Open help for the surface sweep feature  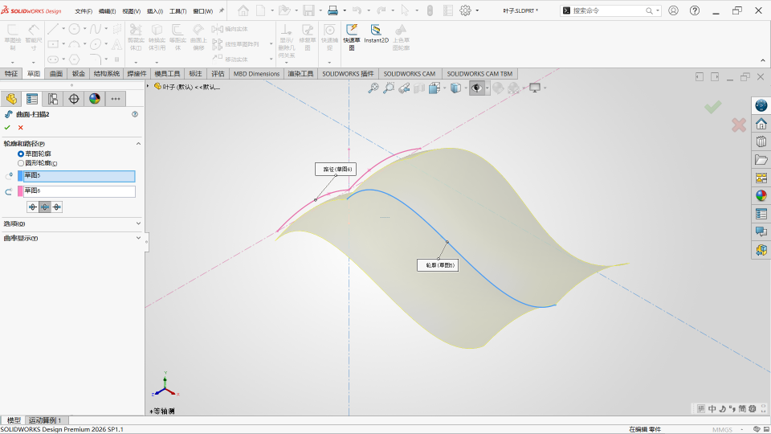click(x=135, y=114)
